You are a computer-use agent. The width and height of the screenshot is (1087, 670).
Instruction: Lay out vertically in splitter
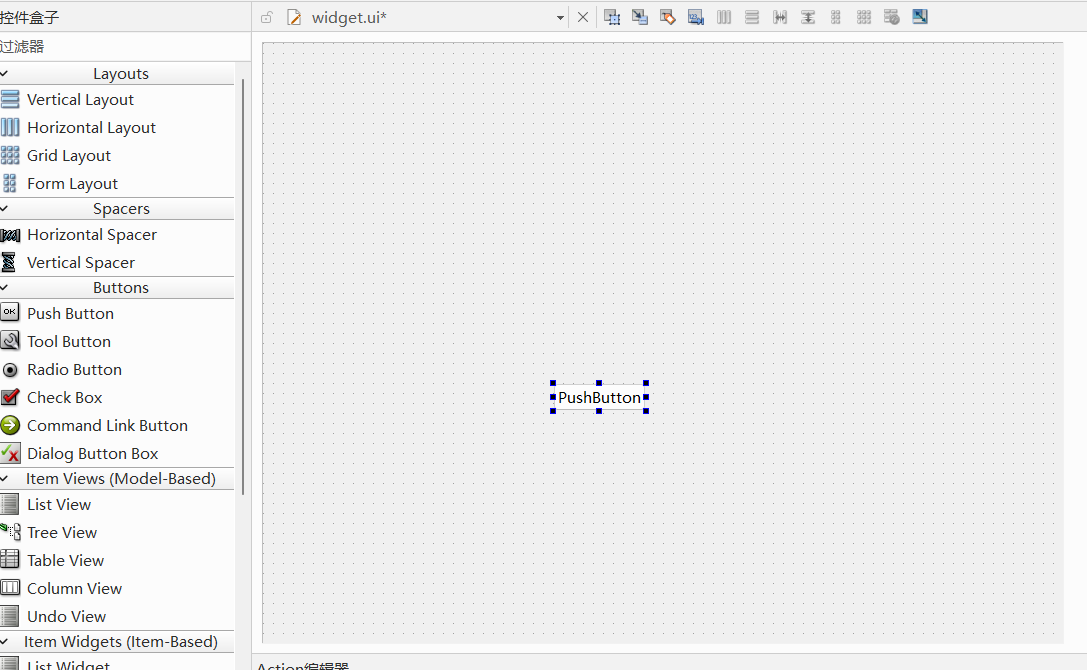tap(808, 17)
